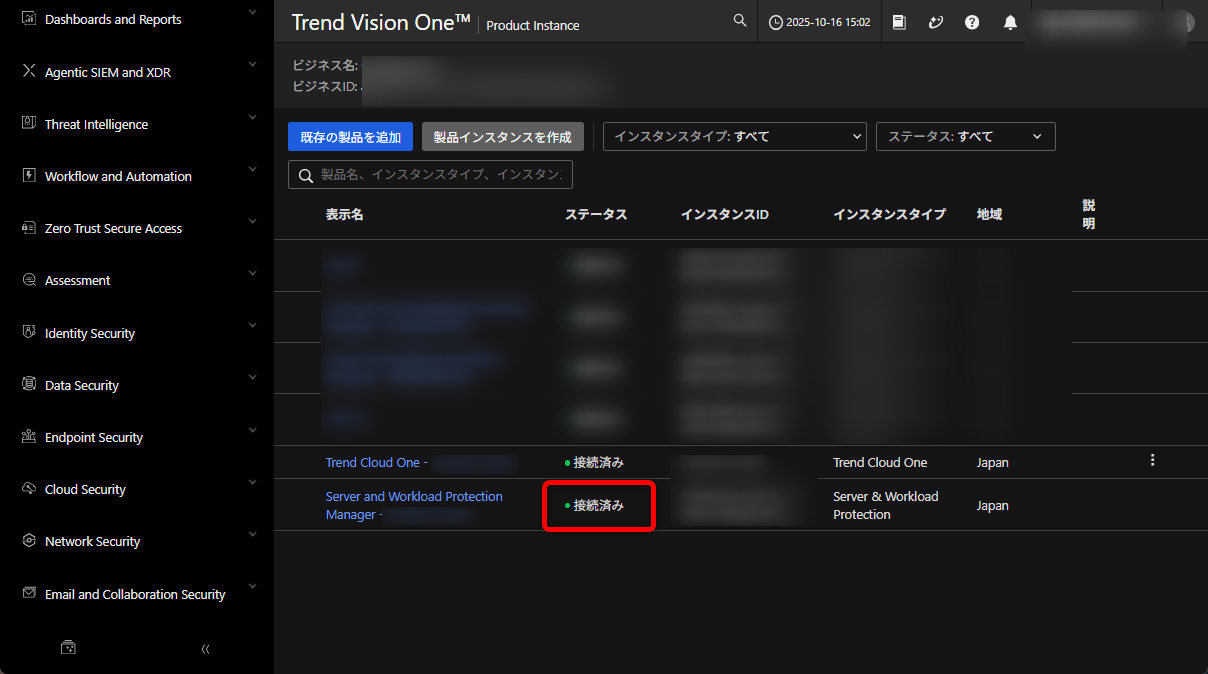The height and width of the screenshot is (674, 1208).
Task: Click the Server & Workload Protection type cell
Action: (x=886, y=505)
